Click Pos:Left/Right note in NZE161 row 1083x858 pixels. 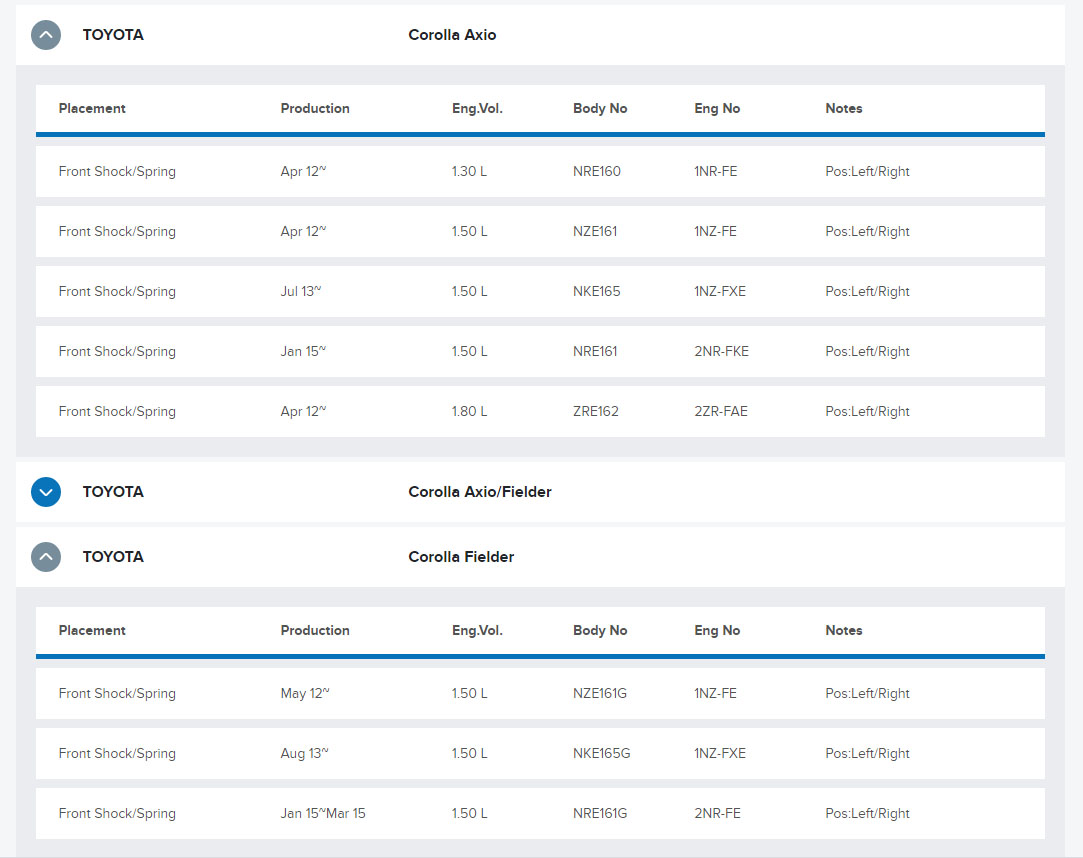click(x=867, y=231)
